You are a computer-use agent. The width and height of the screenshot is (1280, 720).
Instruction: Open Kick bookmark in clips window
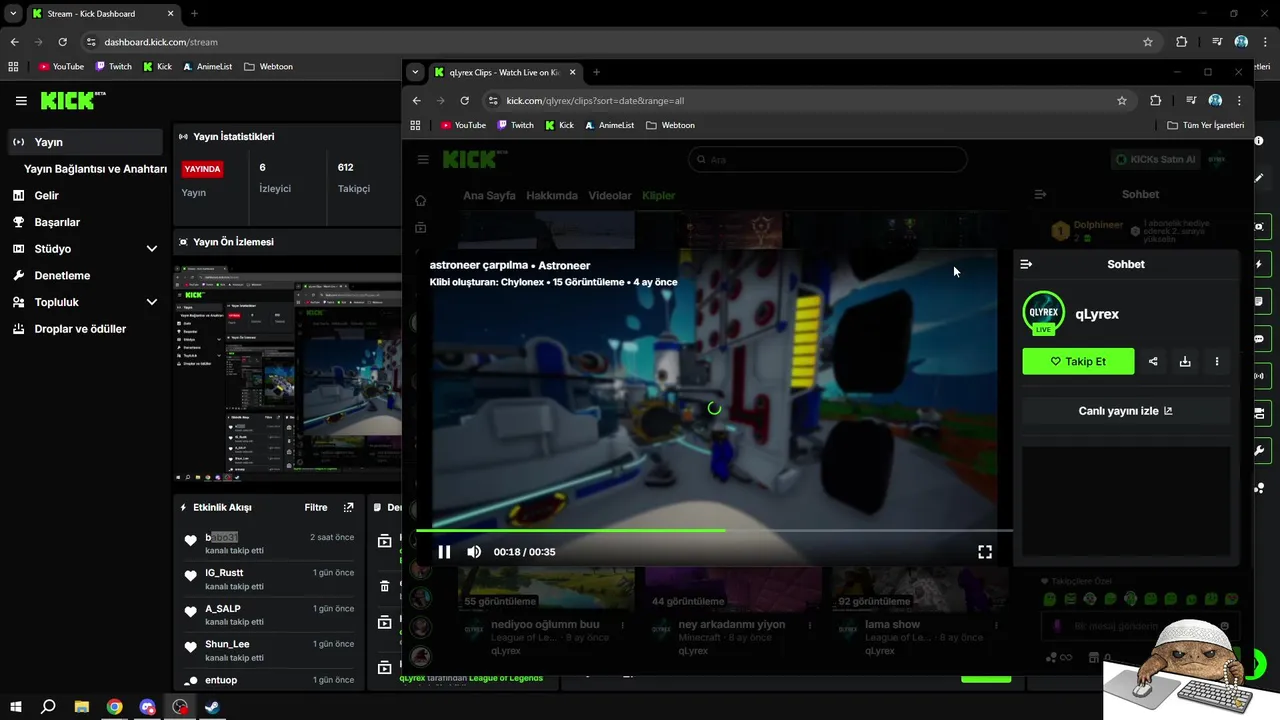click(559, 126)
